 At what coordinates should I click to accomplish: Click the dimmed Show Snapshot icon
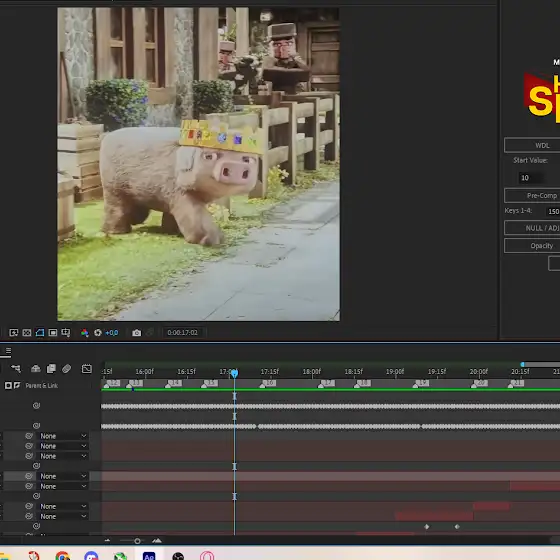150,332
